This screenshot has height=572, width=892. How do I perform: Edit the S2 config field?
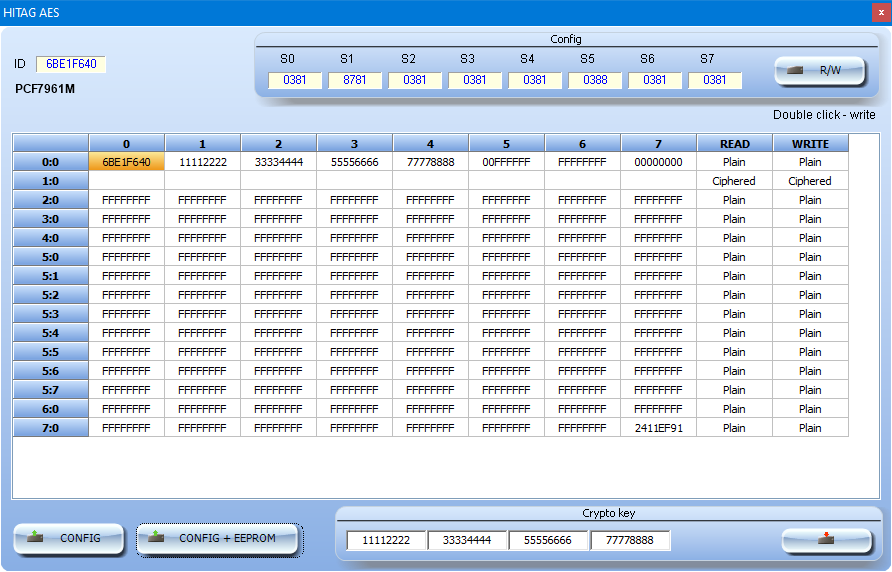point(415,80)
